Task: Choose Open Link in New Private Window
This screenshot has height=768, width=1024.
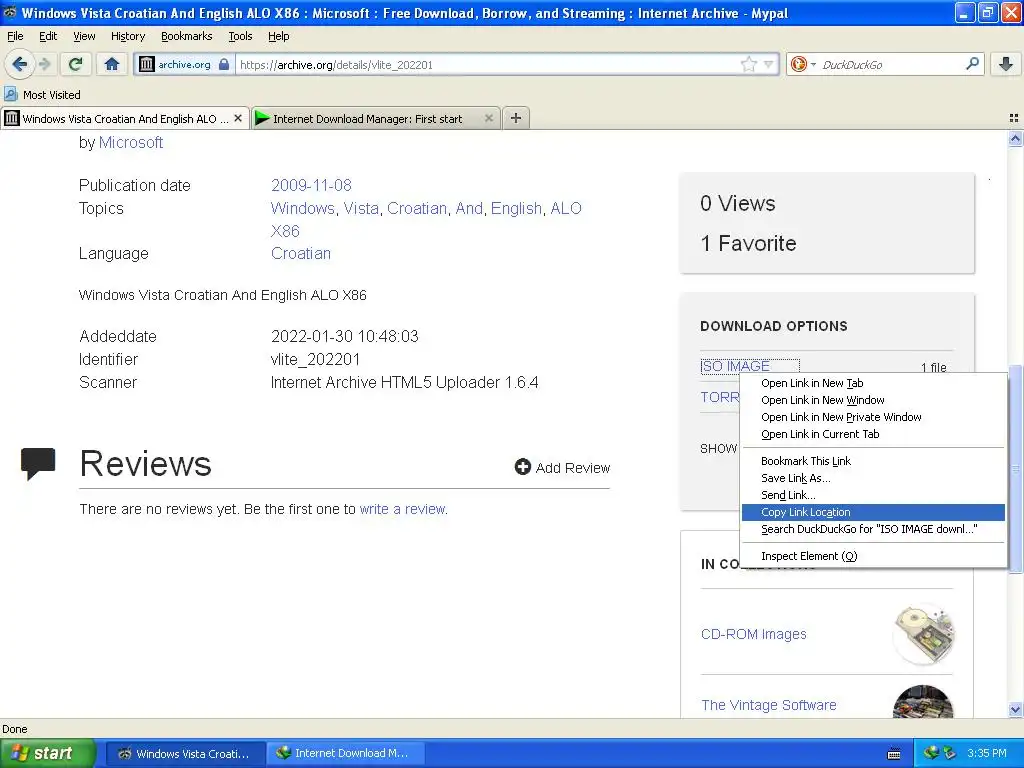Action: point(873,417)
